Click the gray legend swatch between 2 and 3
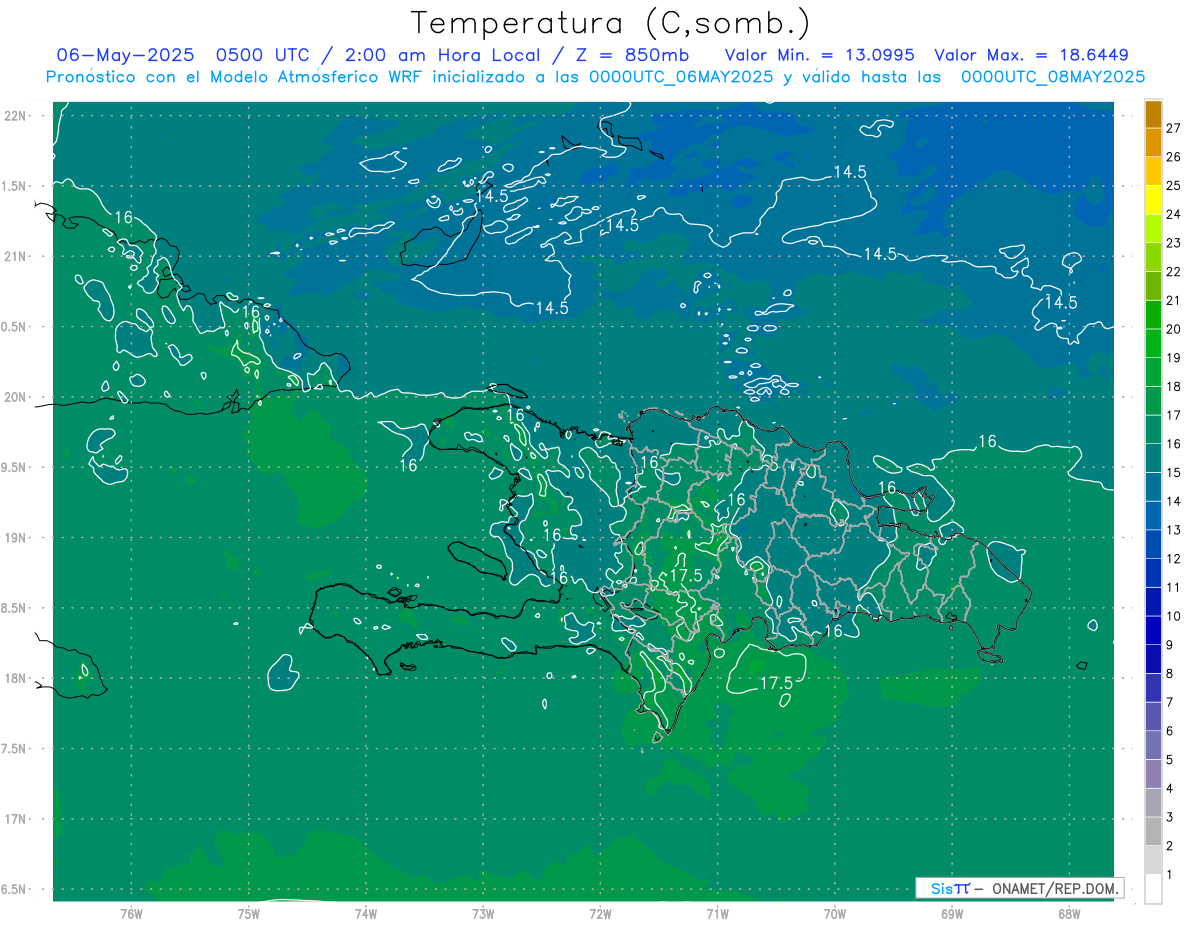This screenshot has height=927, width=1200. 1154,831
